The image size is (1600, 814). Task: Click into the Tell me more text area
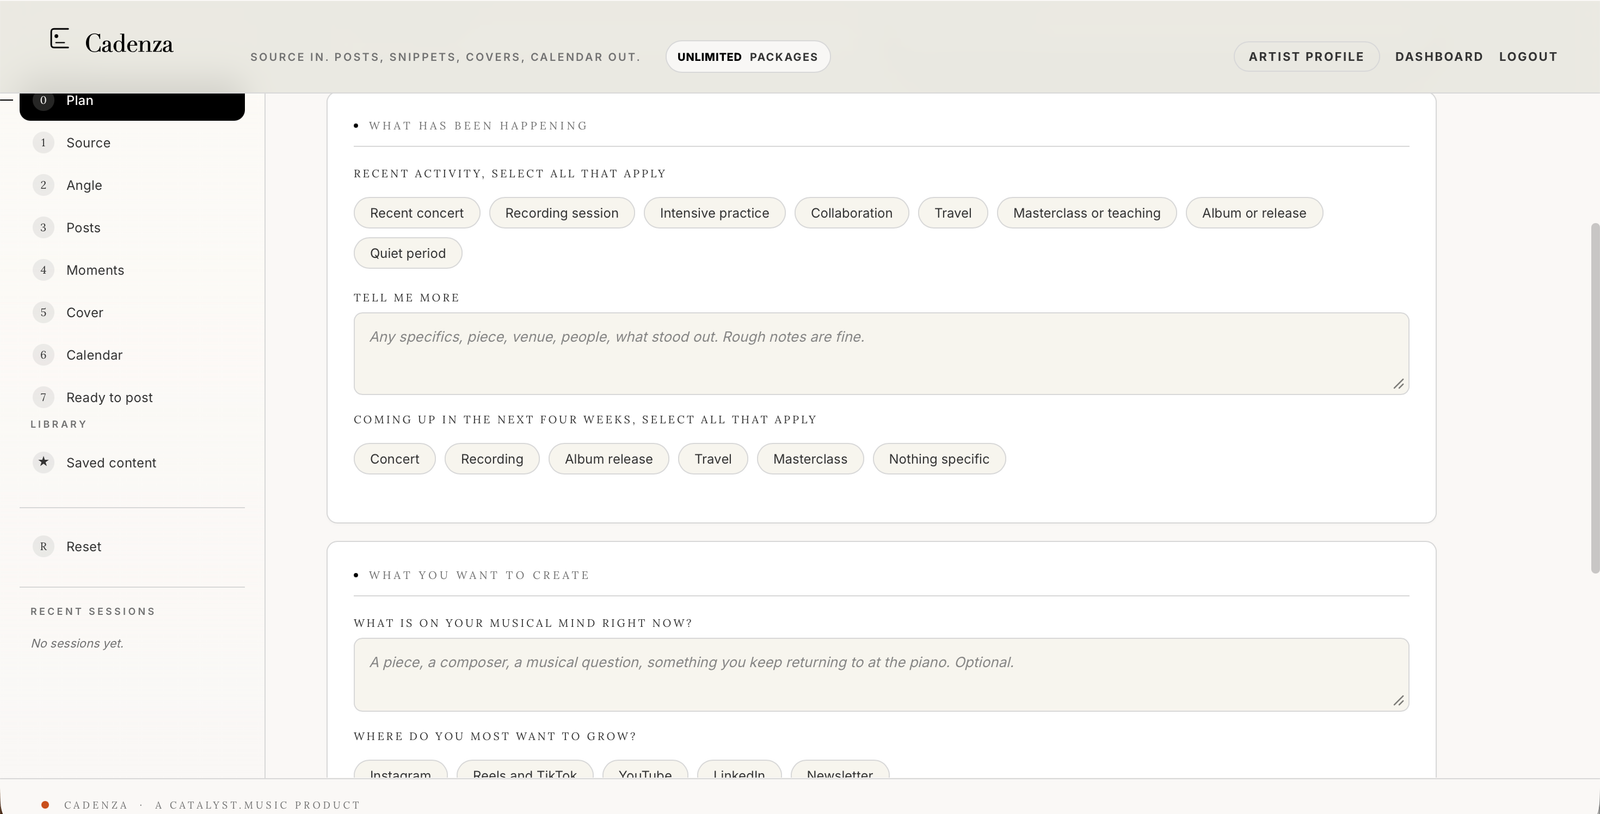pos(881,354)
